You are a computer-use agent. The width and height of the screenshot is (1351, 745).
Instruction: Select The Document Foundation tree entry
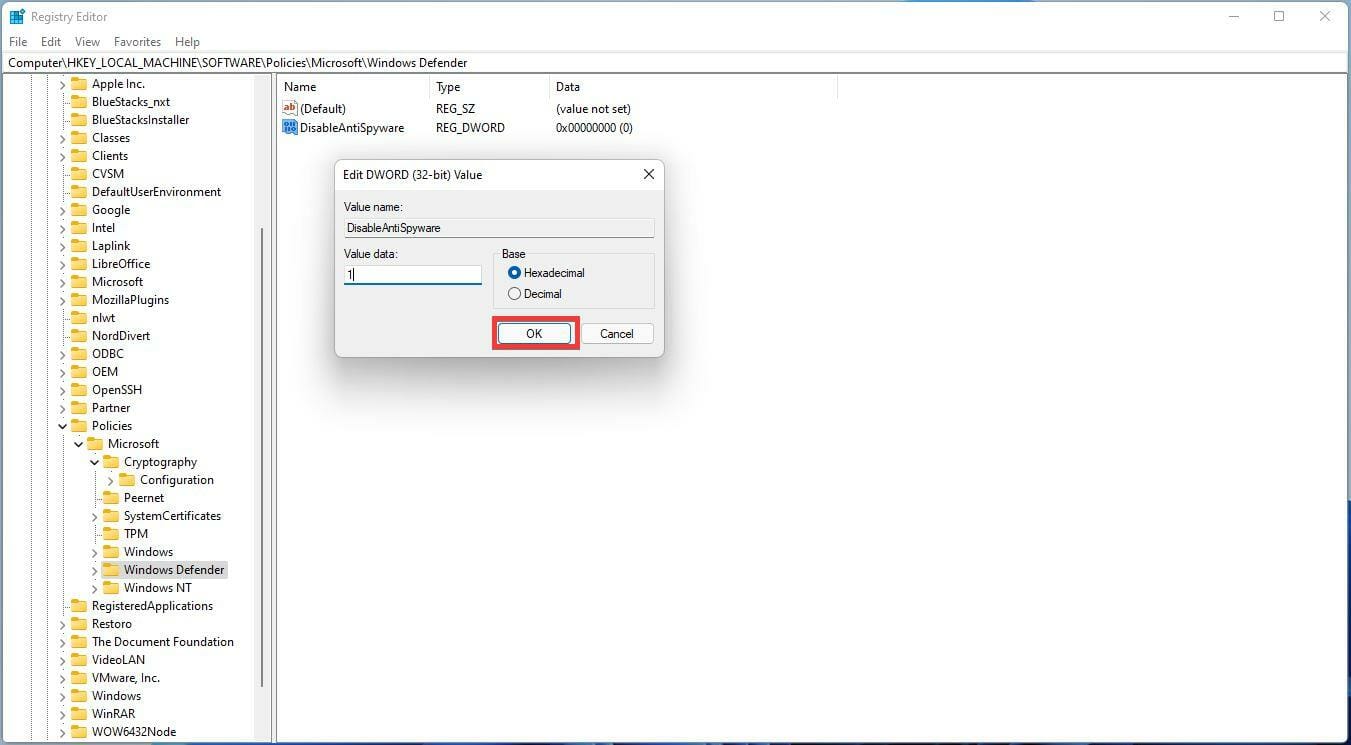[x=163, y=642]
